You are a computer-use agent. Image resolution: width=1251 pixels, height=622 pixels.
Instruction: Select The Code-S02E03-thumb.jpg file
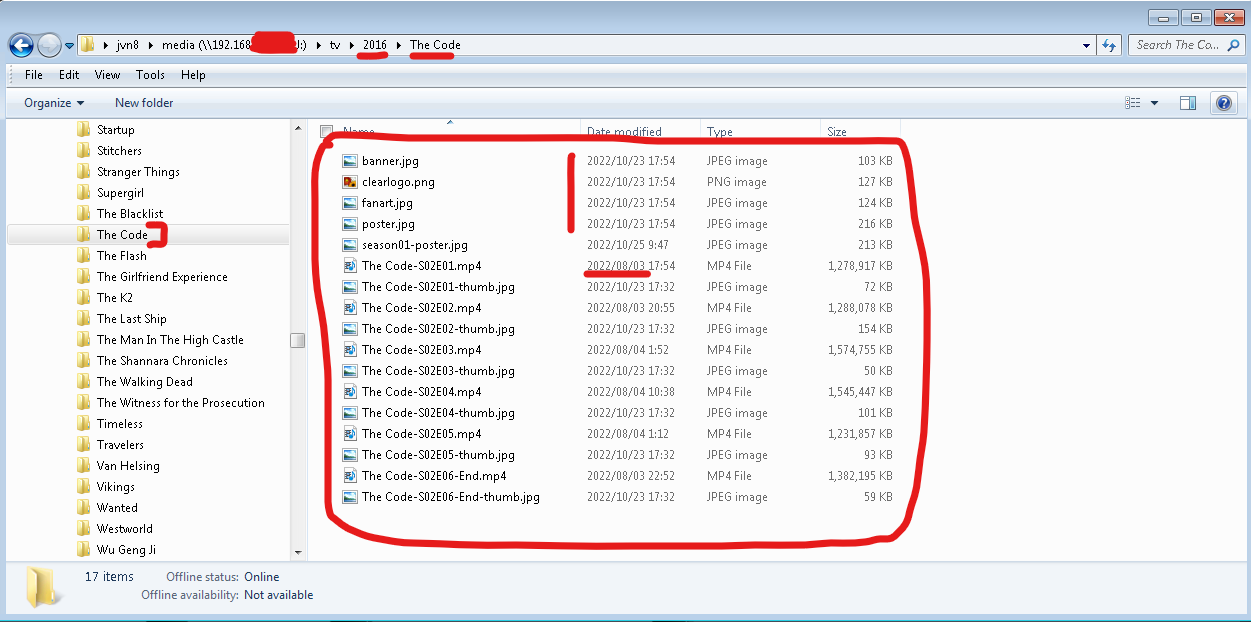tap(438, 371)
